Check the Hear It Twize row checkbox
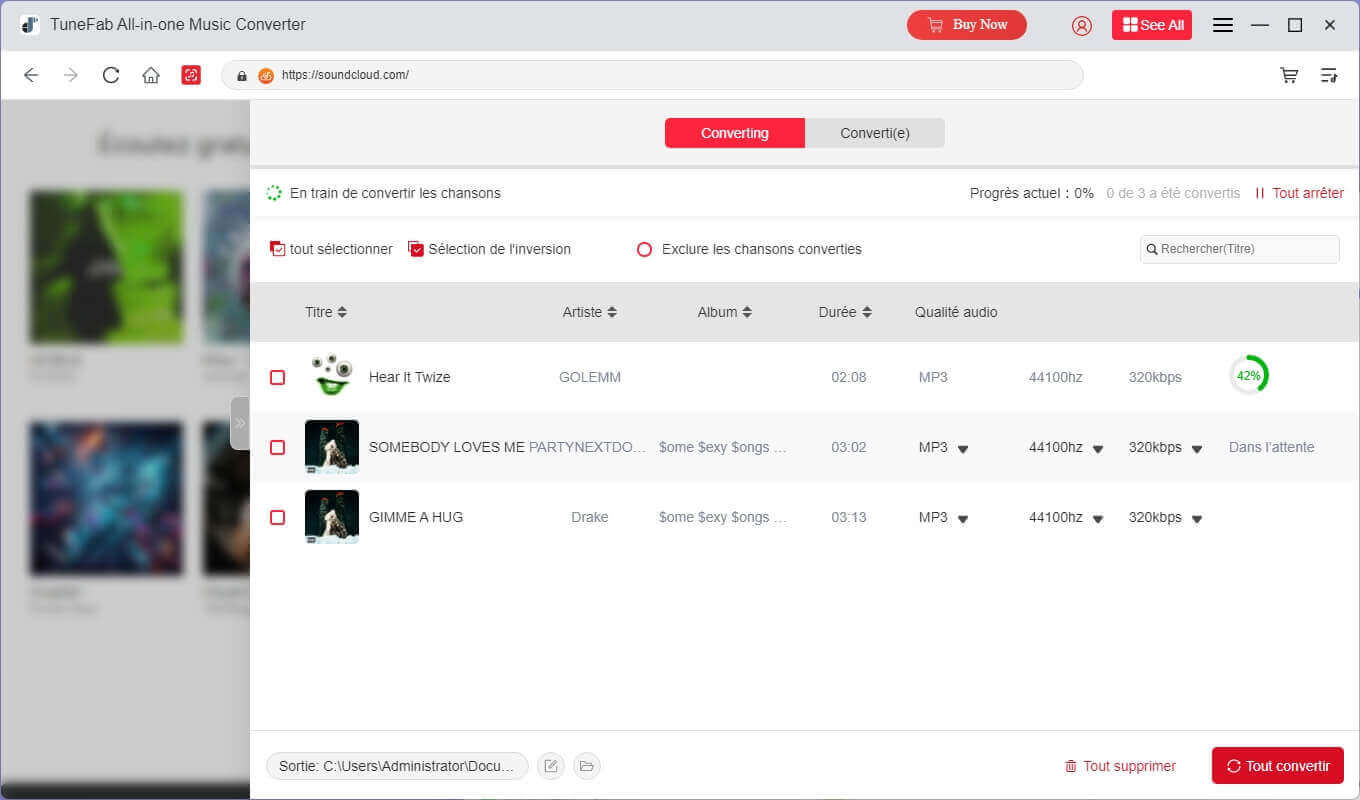Image resolution: width=1360 pixels, height=800 pixels. [278, 377]
